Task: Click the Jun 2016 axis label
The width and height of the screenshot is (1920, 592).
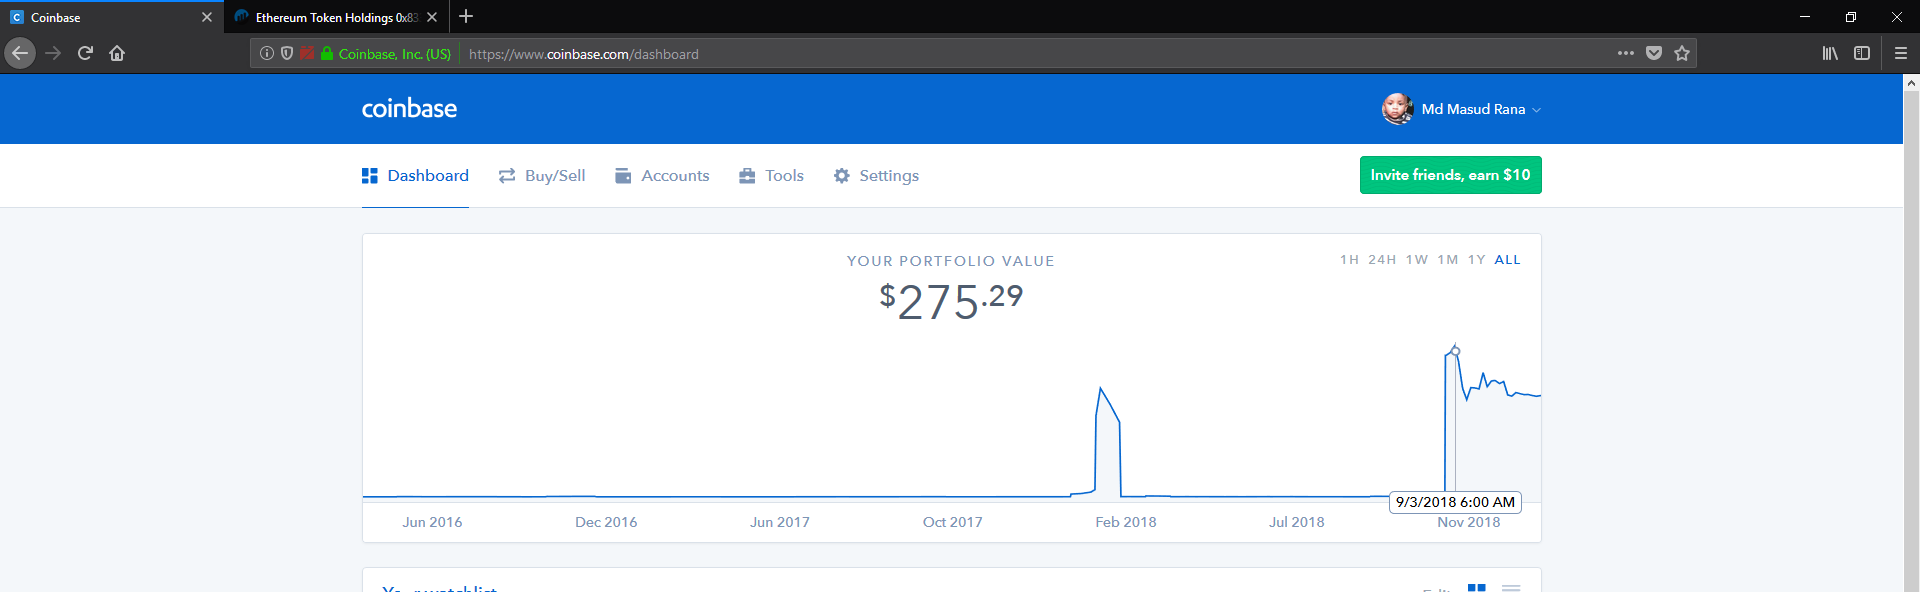Action: (432, 522)
